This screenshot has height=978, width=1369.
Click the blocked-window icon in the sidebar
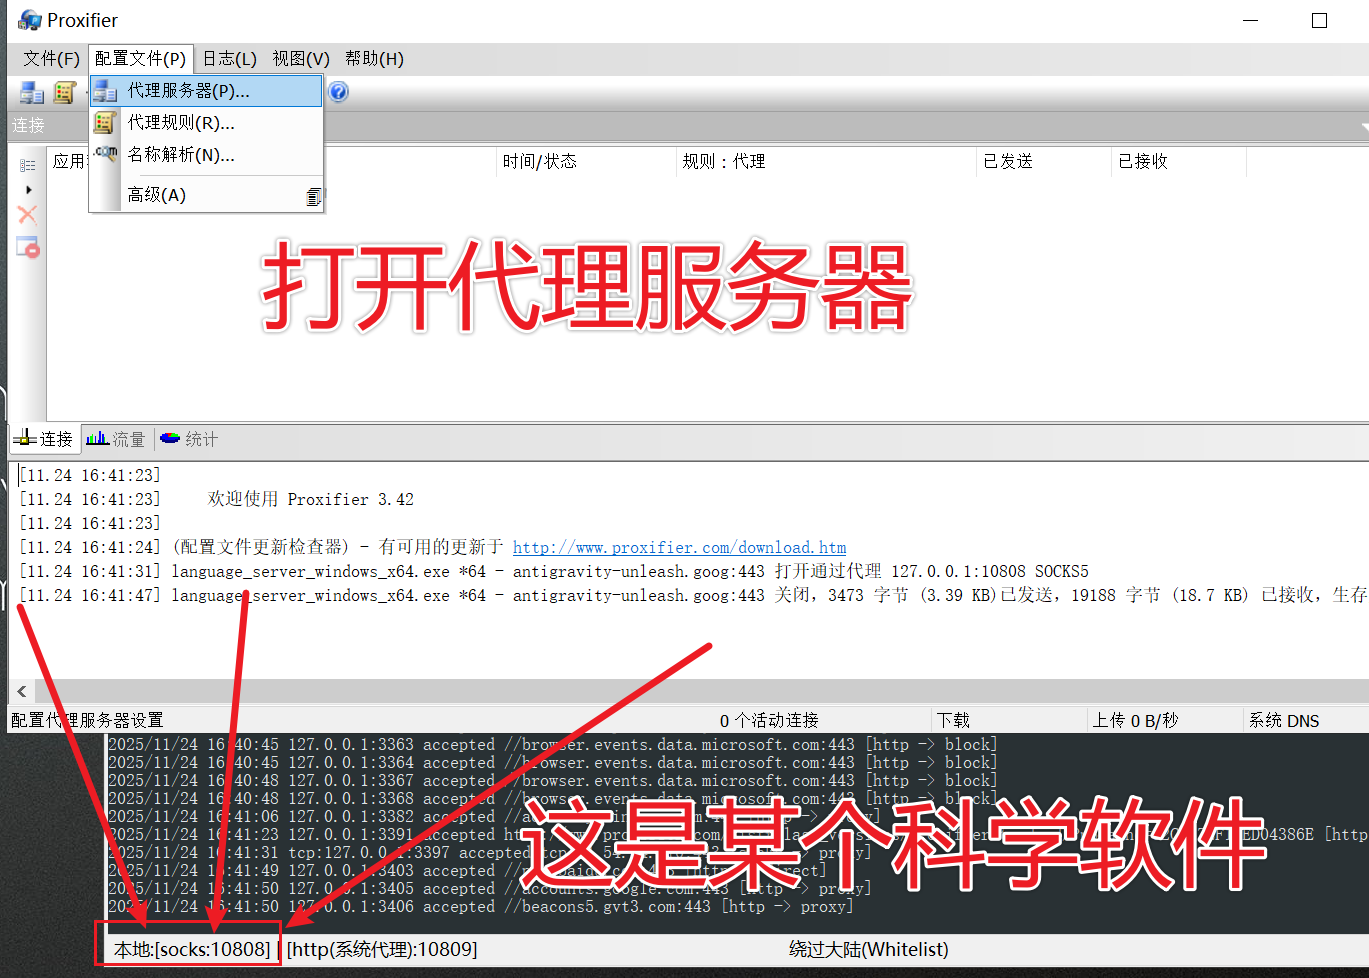[x=27, y=246]
